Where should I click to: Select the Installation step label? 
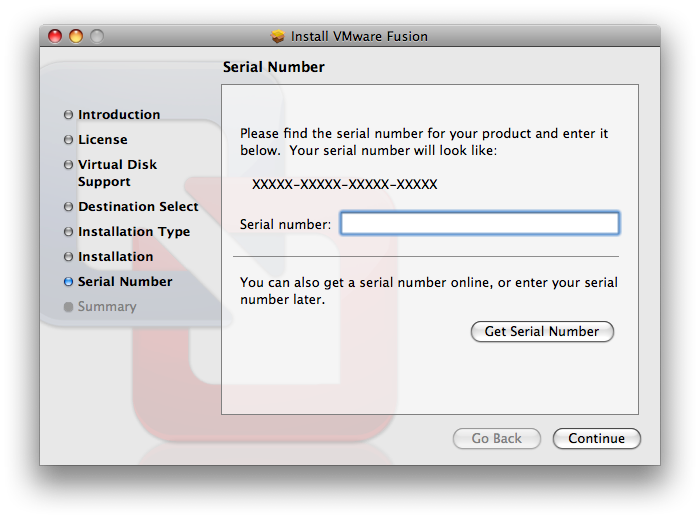tap(115, 257)
